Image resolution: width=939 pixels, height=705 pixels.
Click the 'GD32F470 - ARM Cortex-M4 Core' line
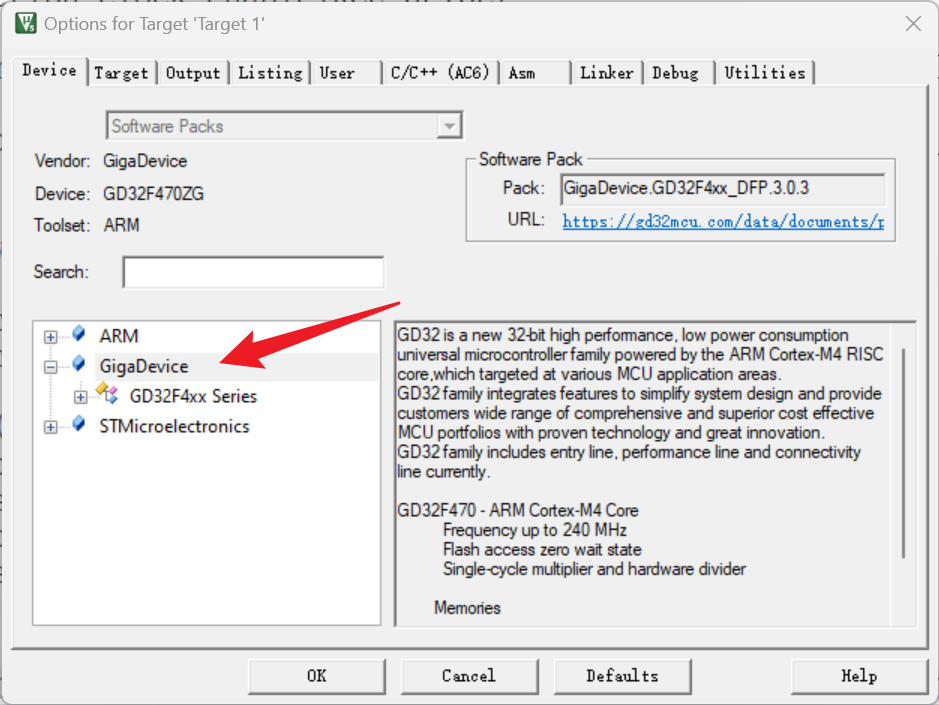point(518,510)
